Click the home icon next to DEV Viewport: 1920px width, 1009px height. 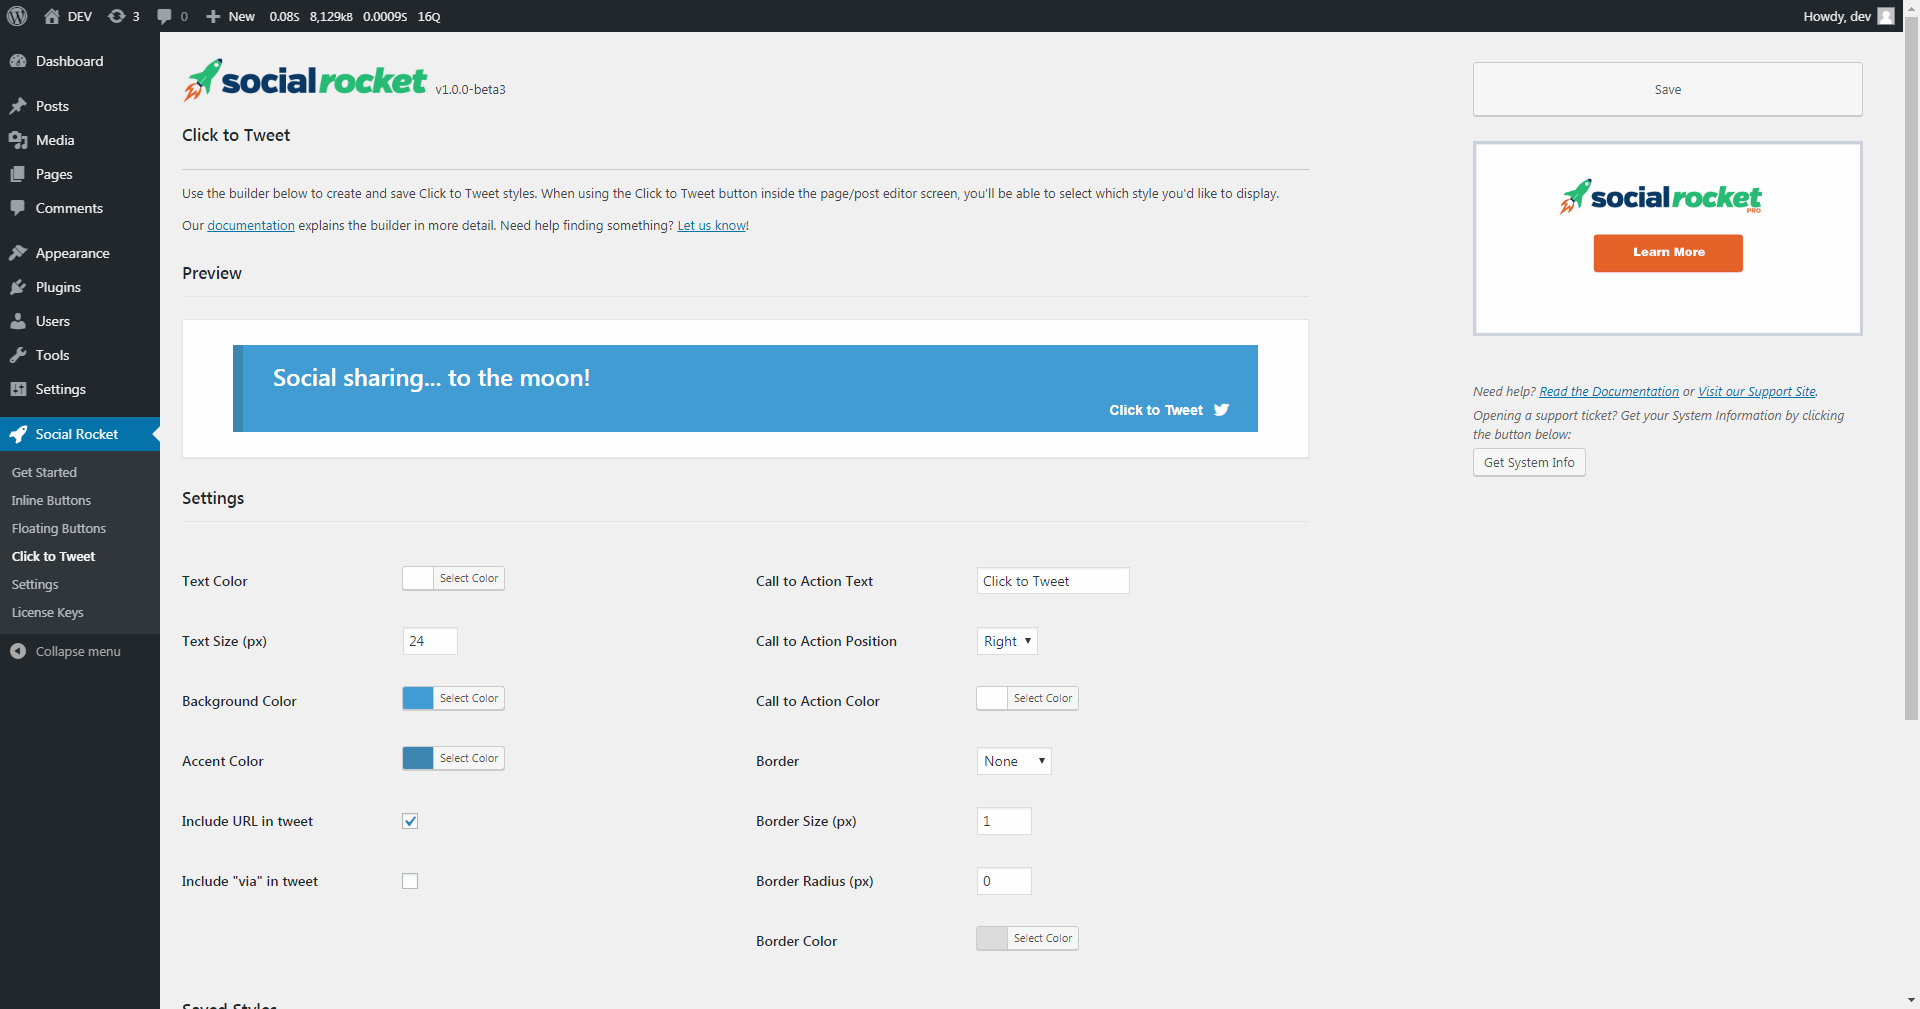52,16
